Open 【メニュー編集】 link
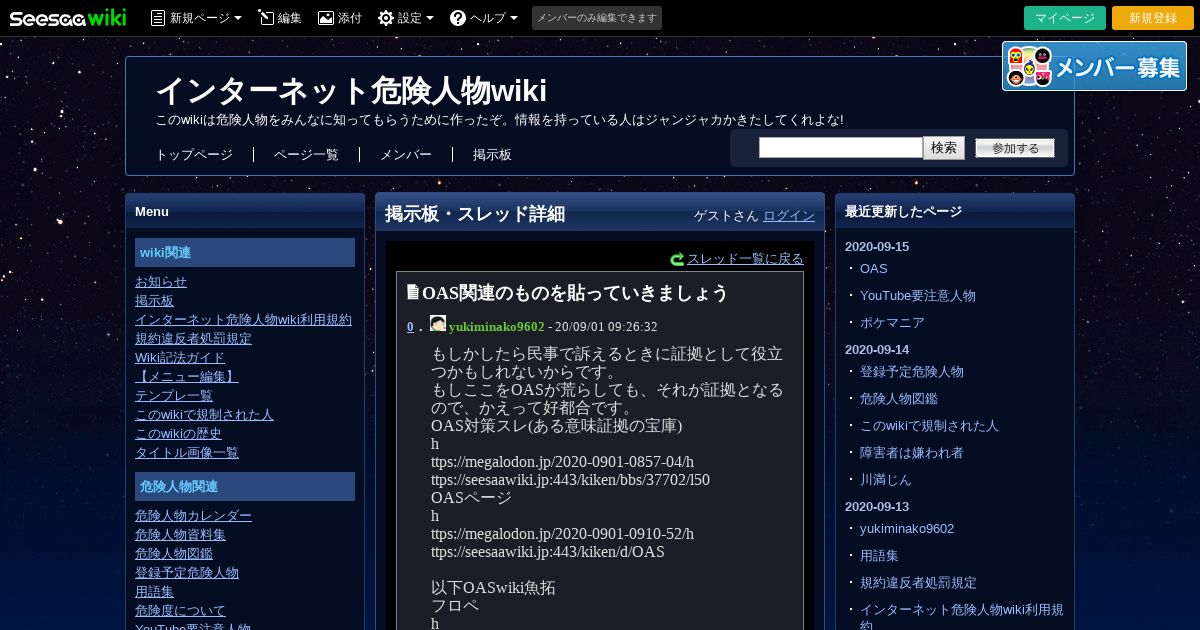This screenshot has height=630, width=1200. coord(187,377)
